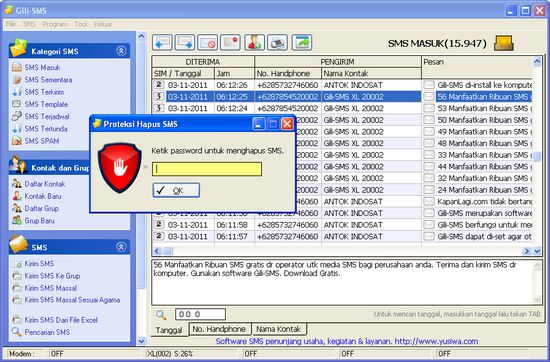Open the Program menu
The image size is (550, 362).
55,24
